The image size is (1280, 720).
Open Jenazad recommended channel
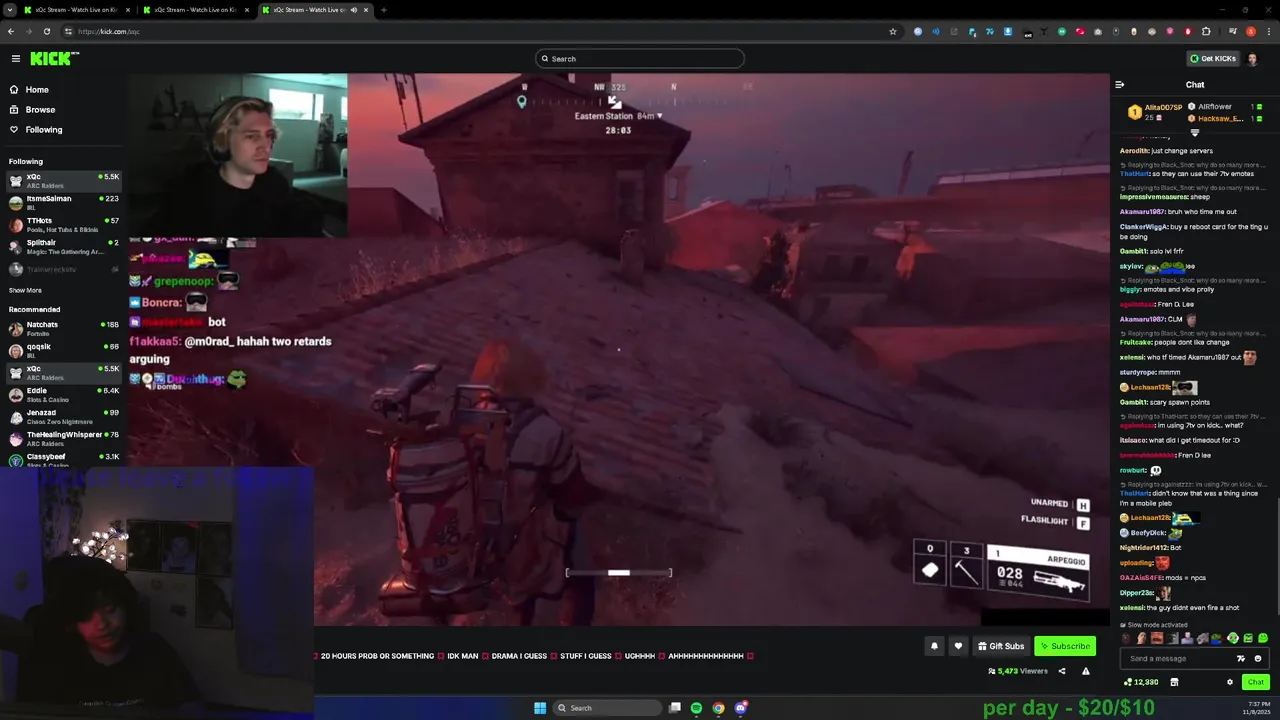[x=63, y=416]
